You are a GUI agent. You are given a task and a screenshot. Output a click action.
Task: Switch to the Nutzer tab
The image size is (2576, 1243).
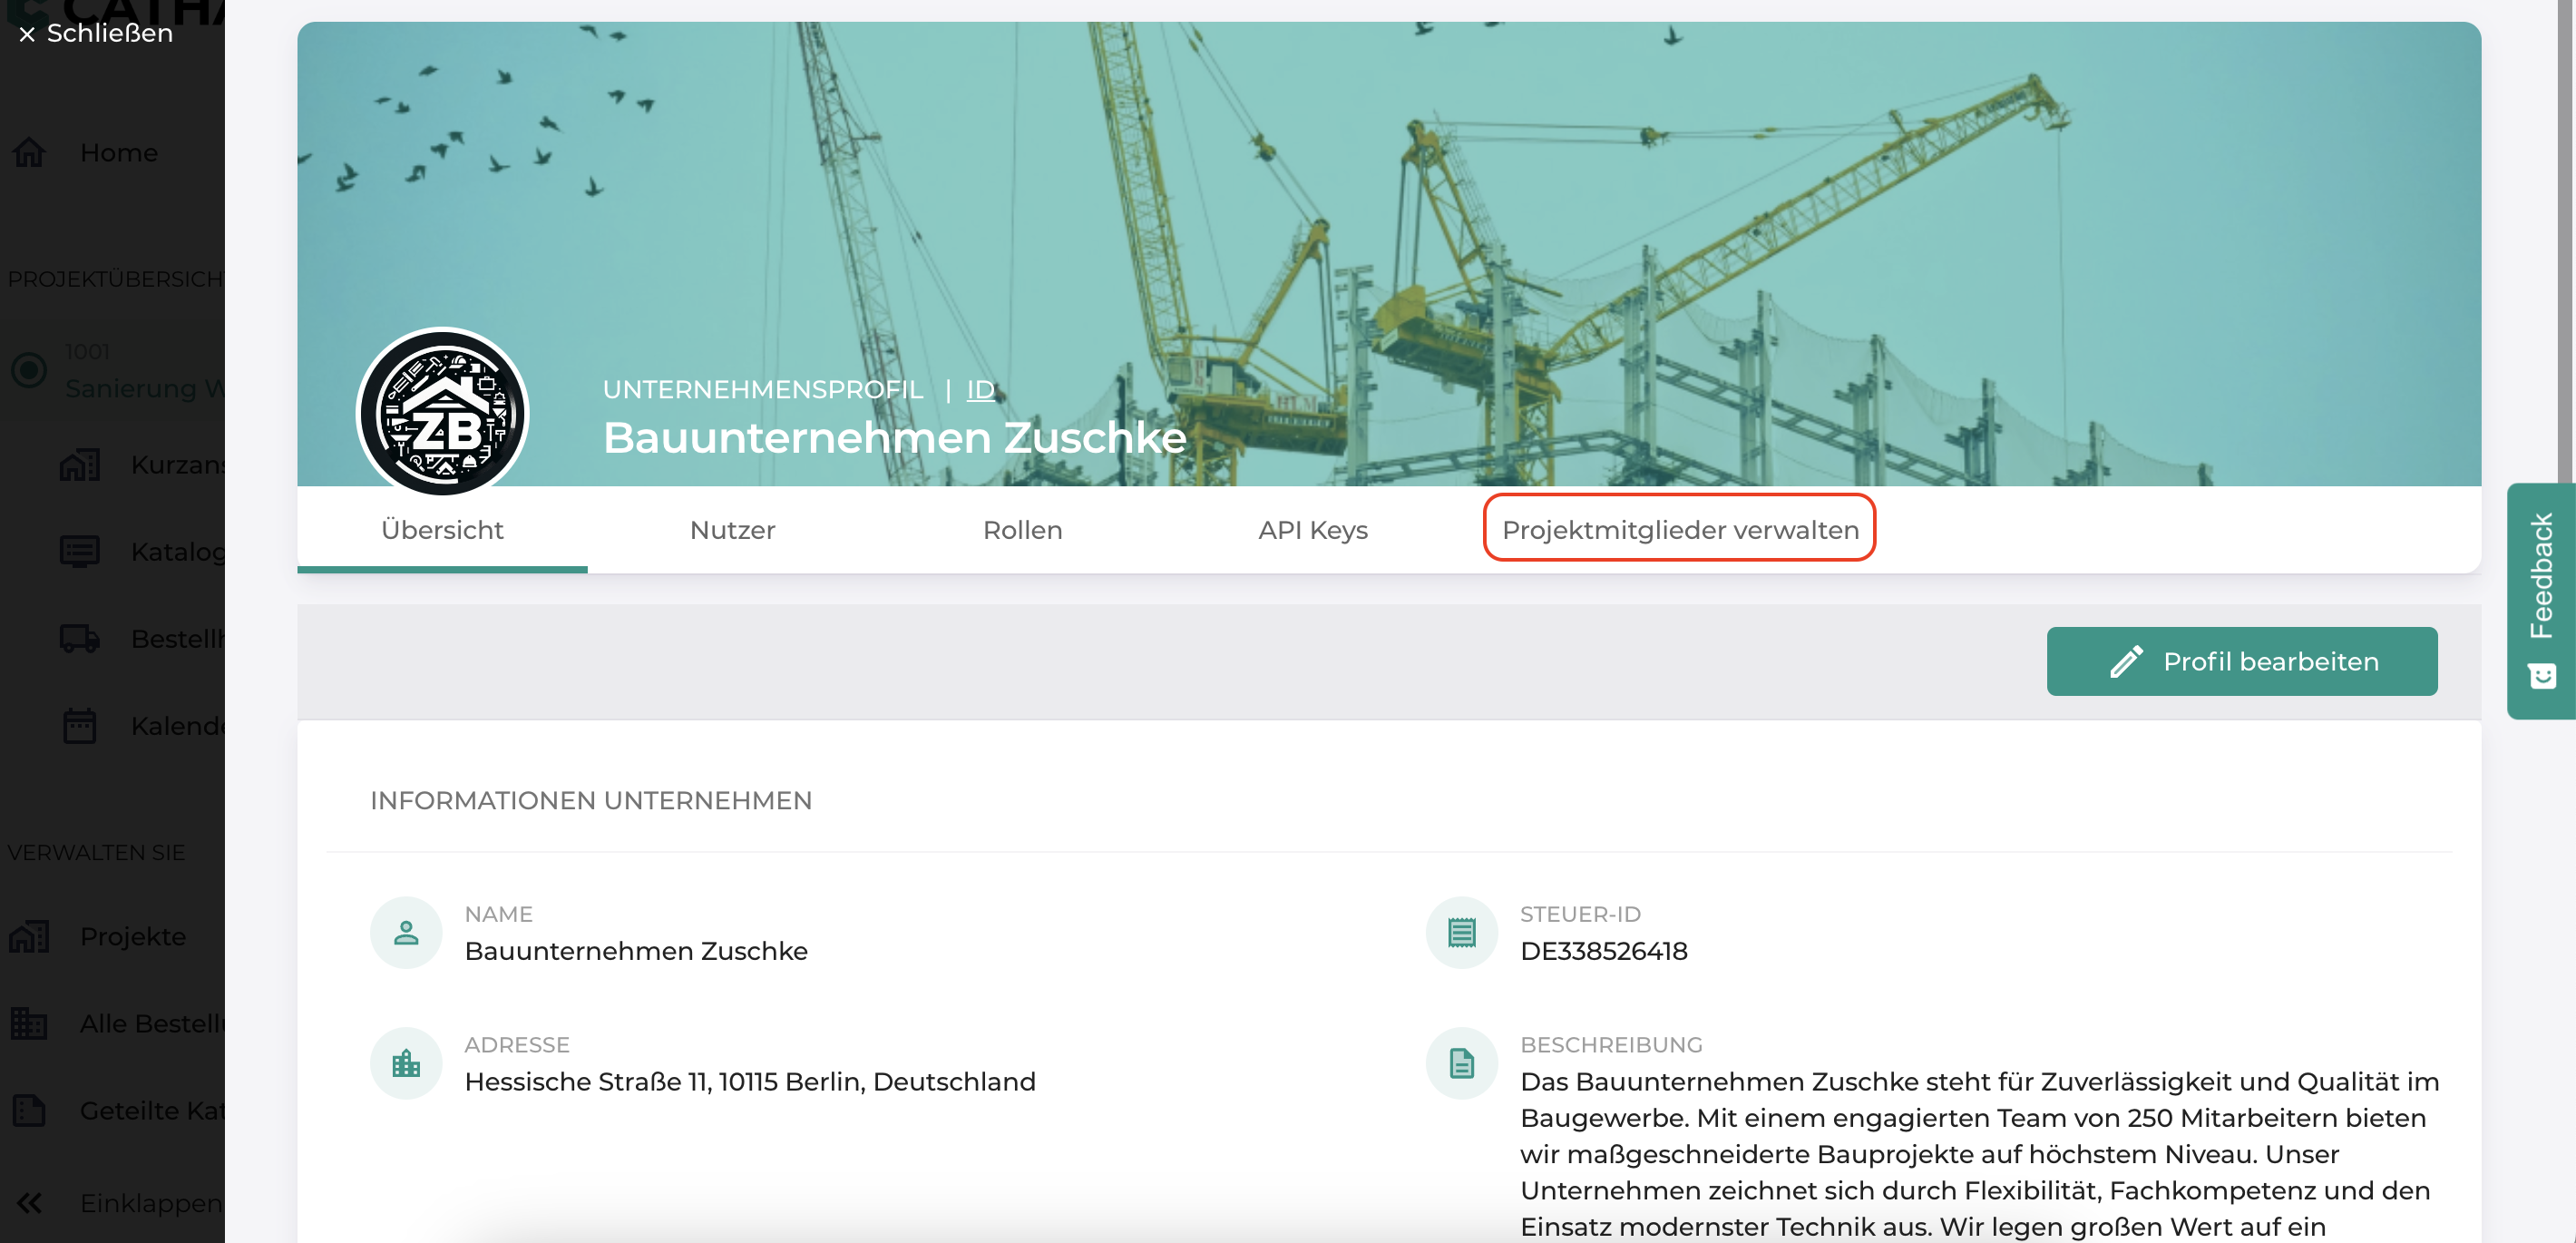[732, 530]
